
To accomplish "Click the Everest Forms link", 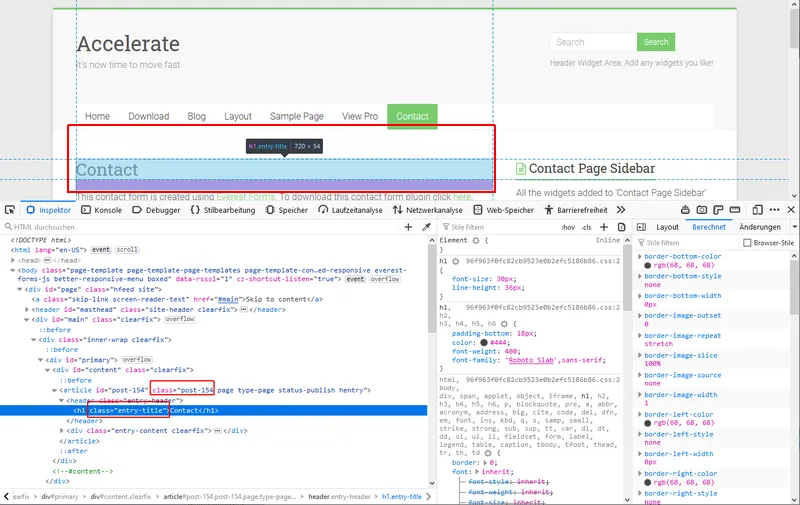I will coord(245,197).
